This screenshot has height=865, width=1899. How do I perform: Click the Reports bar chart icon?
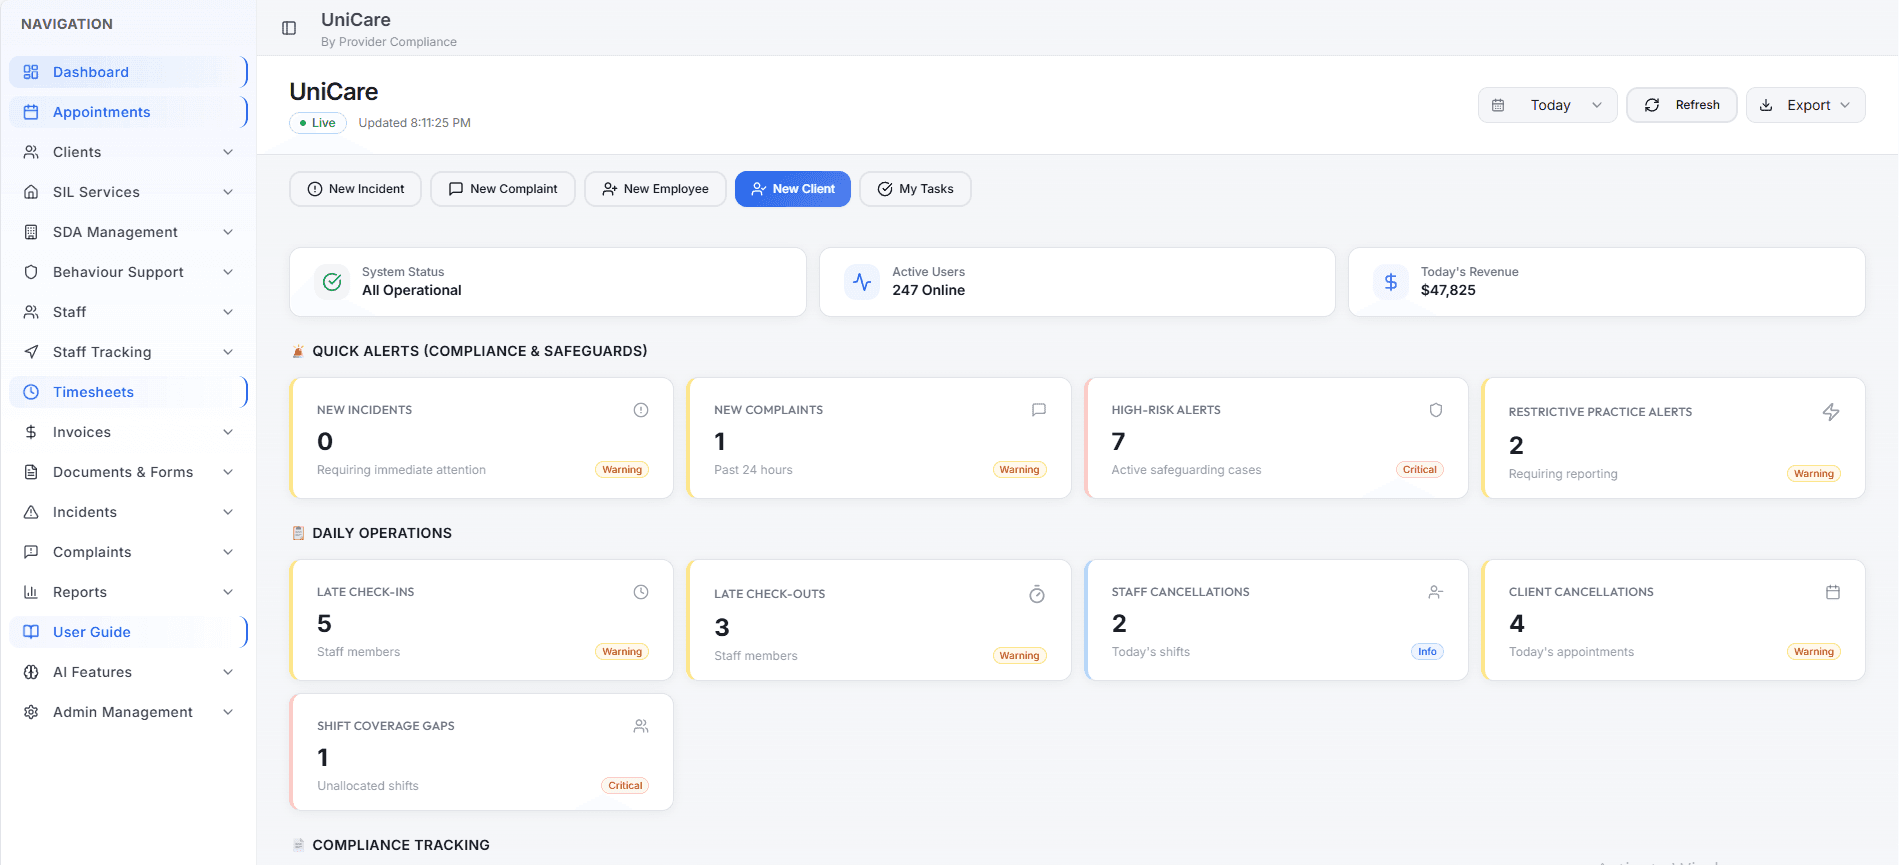(x=31, y=592)
